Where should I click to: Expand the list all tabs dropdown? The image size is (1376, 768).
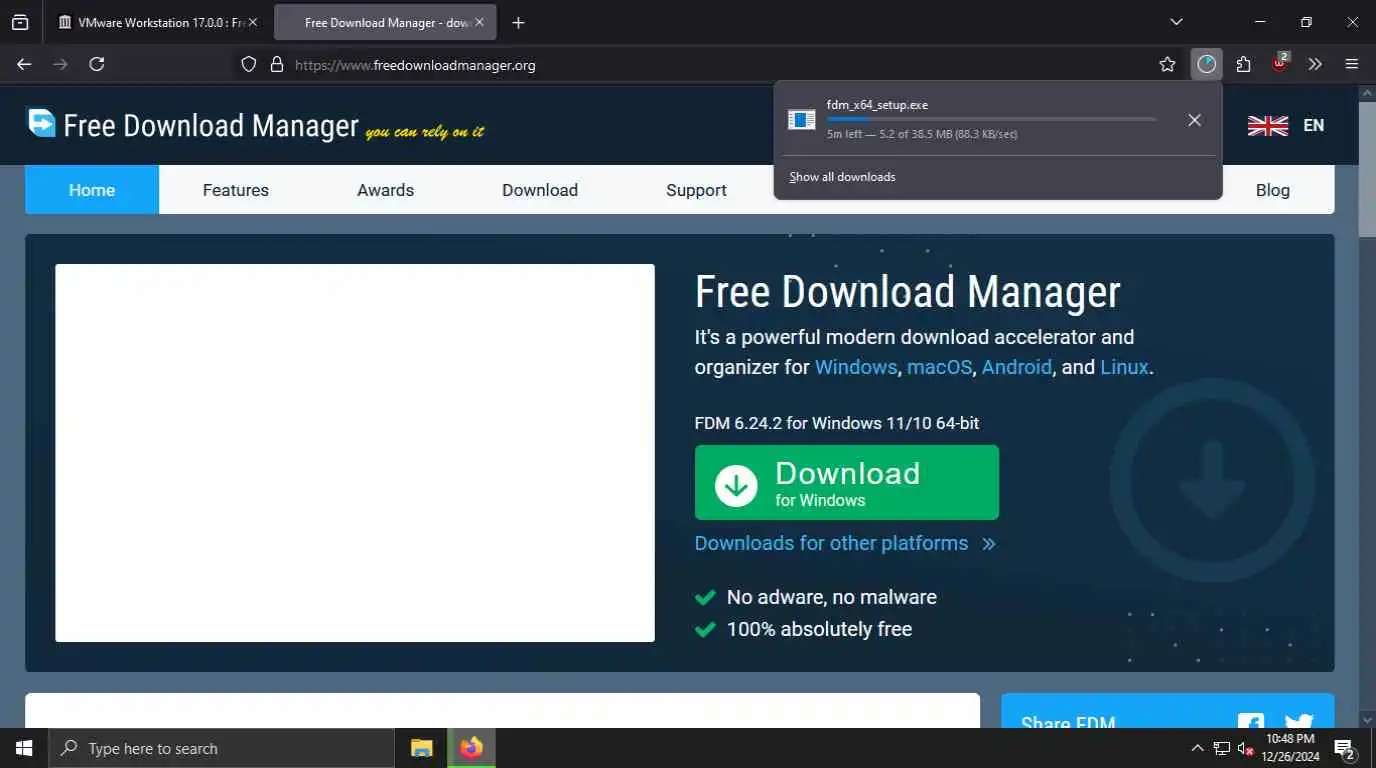tap(1176, 22)
